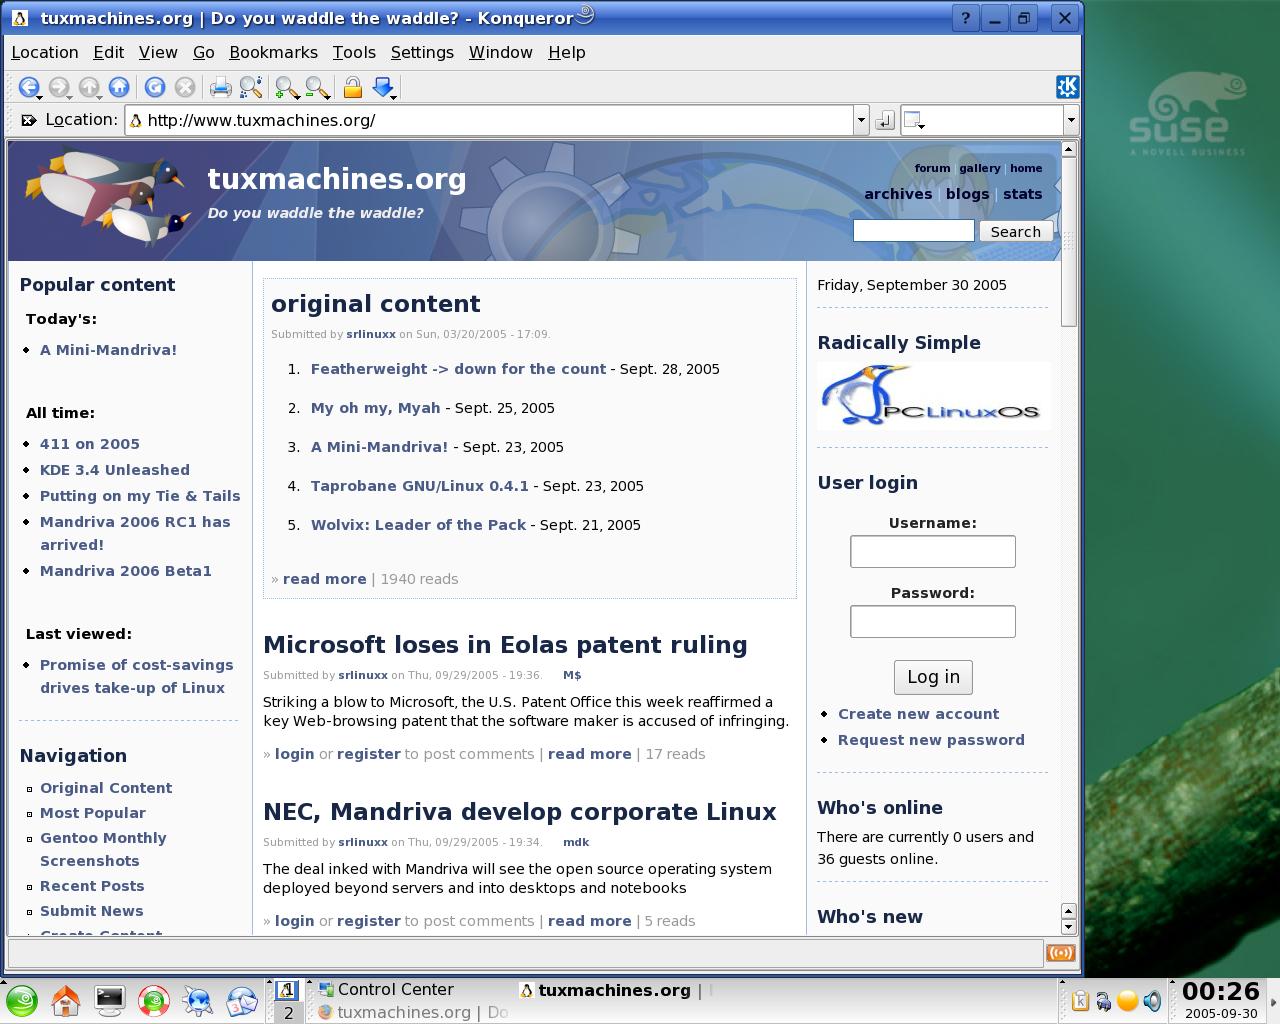Zoom out with the minus magnifier
This screenshot has width=1280, height=1024.
317,88
